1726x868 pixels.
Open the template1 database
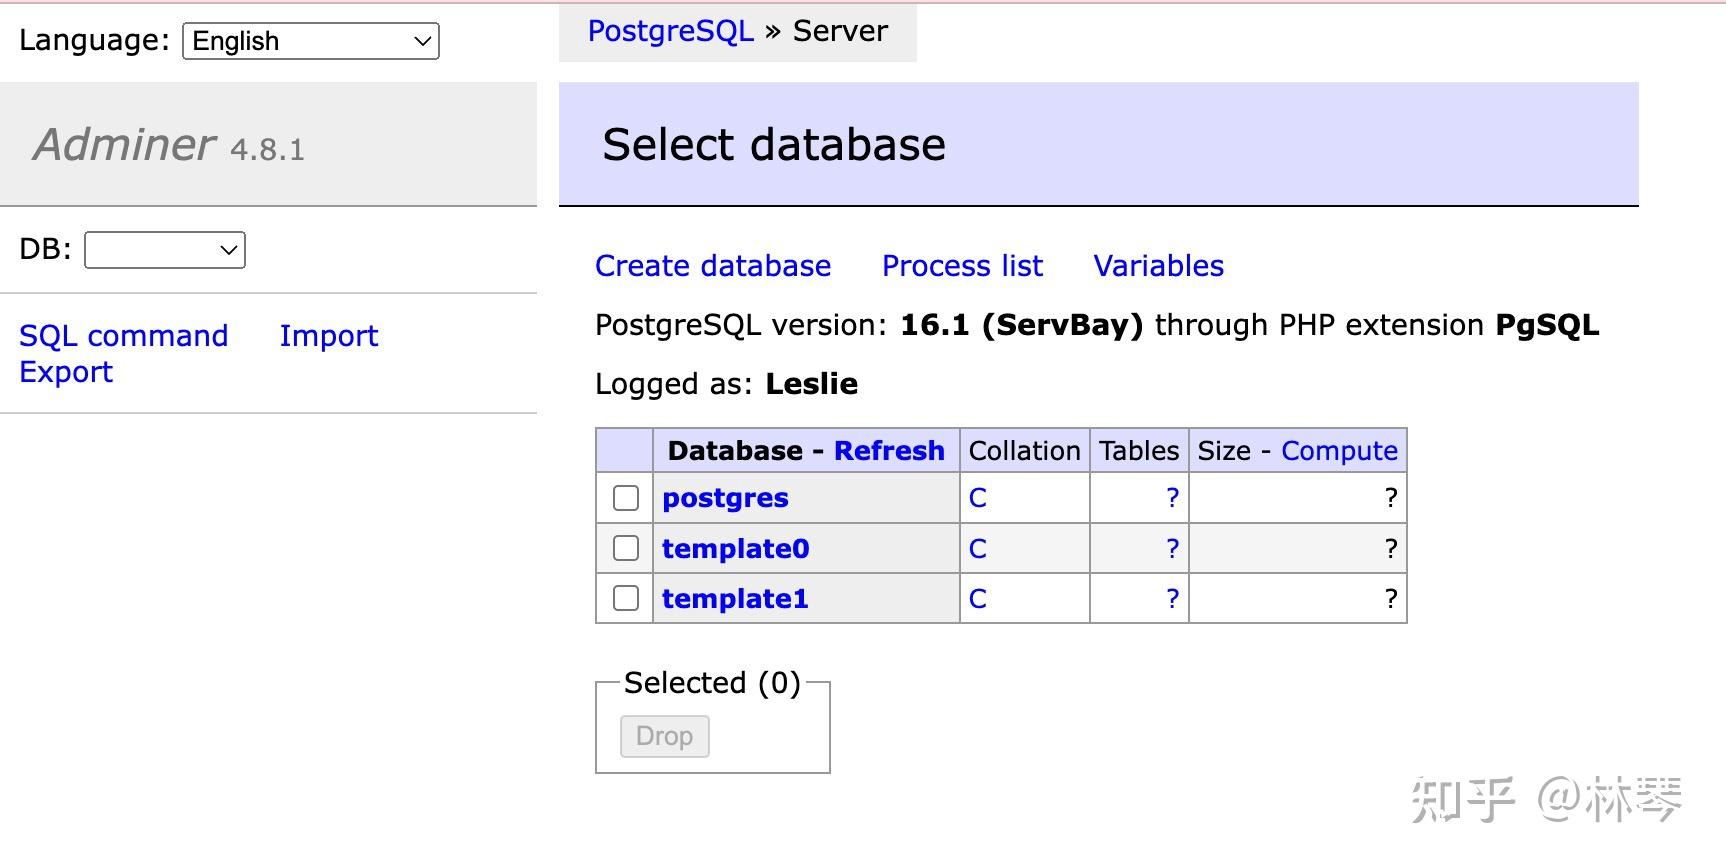coord(735,599)
